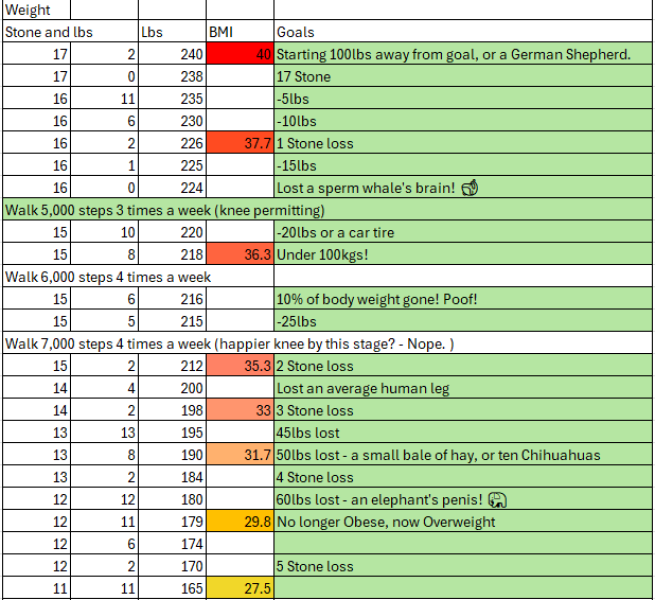Select the 'Walk 5,000 steps 3 times a week' row
The height and width of the screenshot is (600, 655).
point(327,210)
